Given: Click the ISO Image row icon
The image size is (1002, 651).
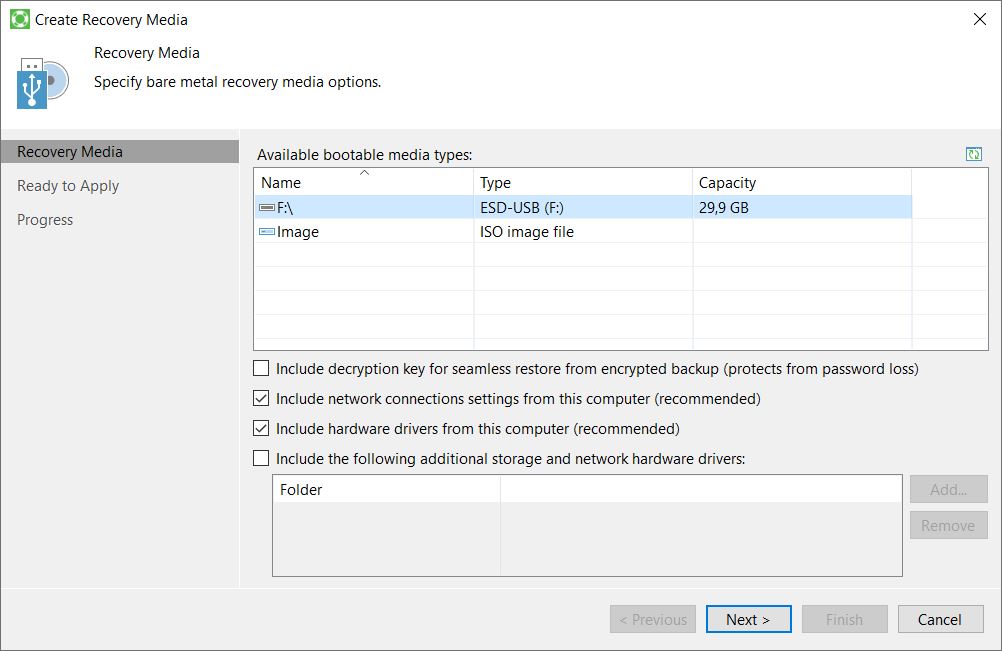Looking at the screenshot, I should click(267, 232).
